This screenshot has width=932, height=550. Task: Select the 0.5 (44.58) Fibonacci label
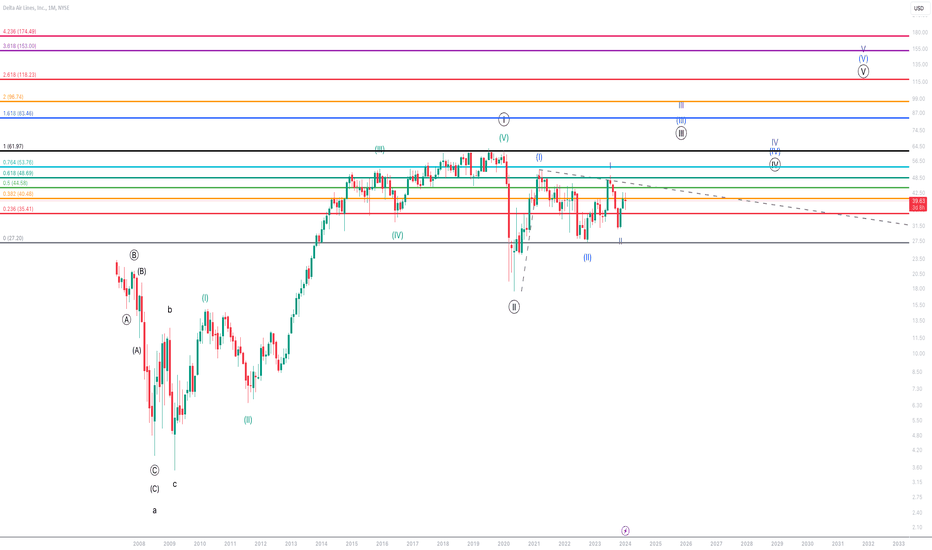(15, 183)
